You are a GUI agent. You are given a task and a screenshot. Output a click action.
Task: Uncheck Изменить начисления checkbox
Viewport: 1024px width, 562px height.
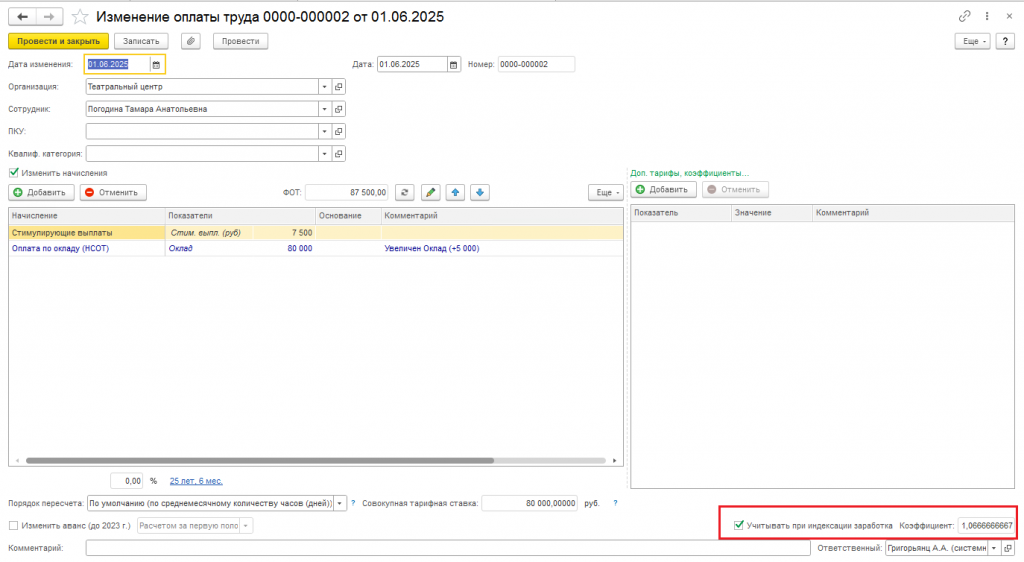tap(14, 173)
